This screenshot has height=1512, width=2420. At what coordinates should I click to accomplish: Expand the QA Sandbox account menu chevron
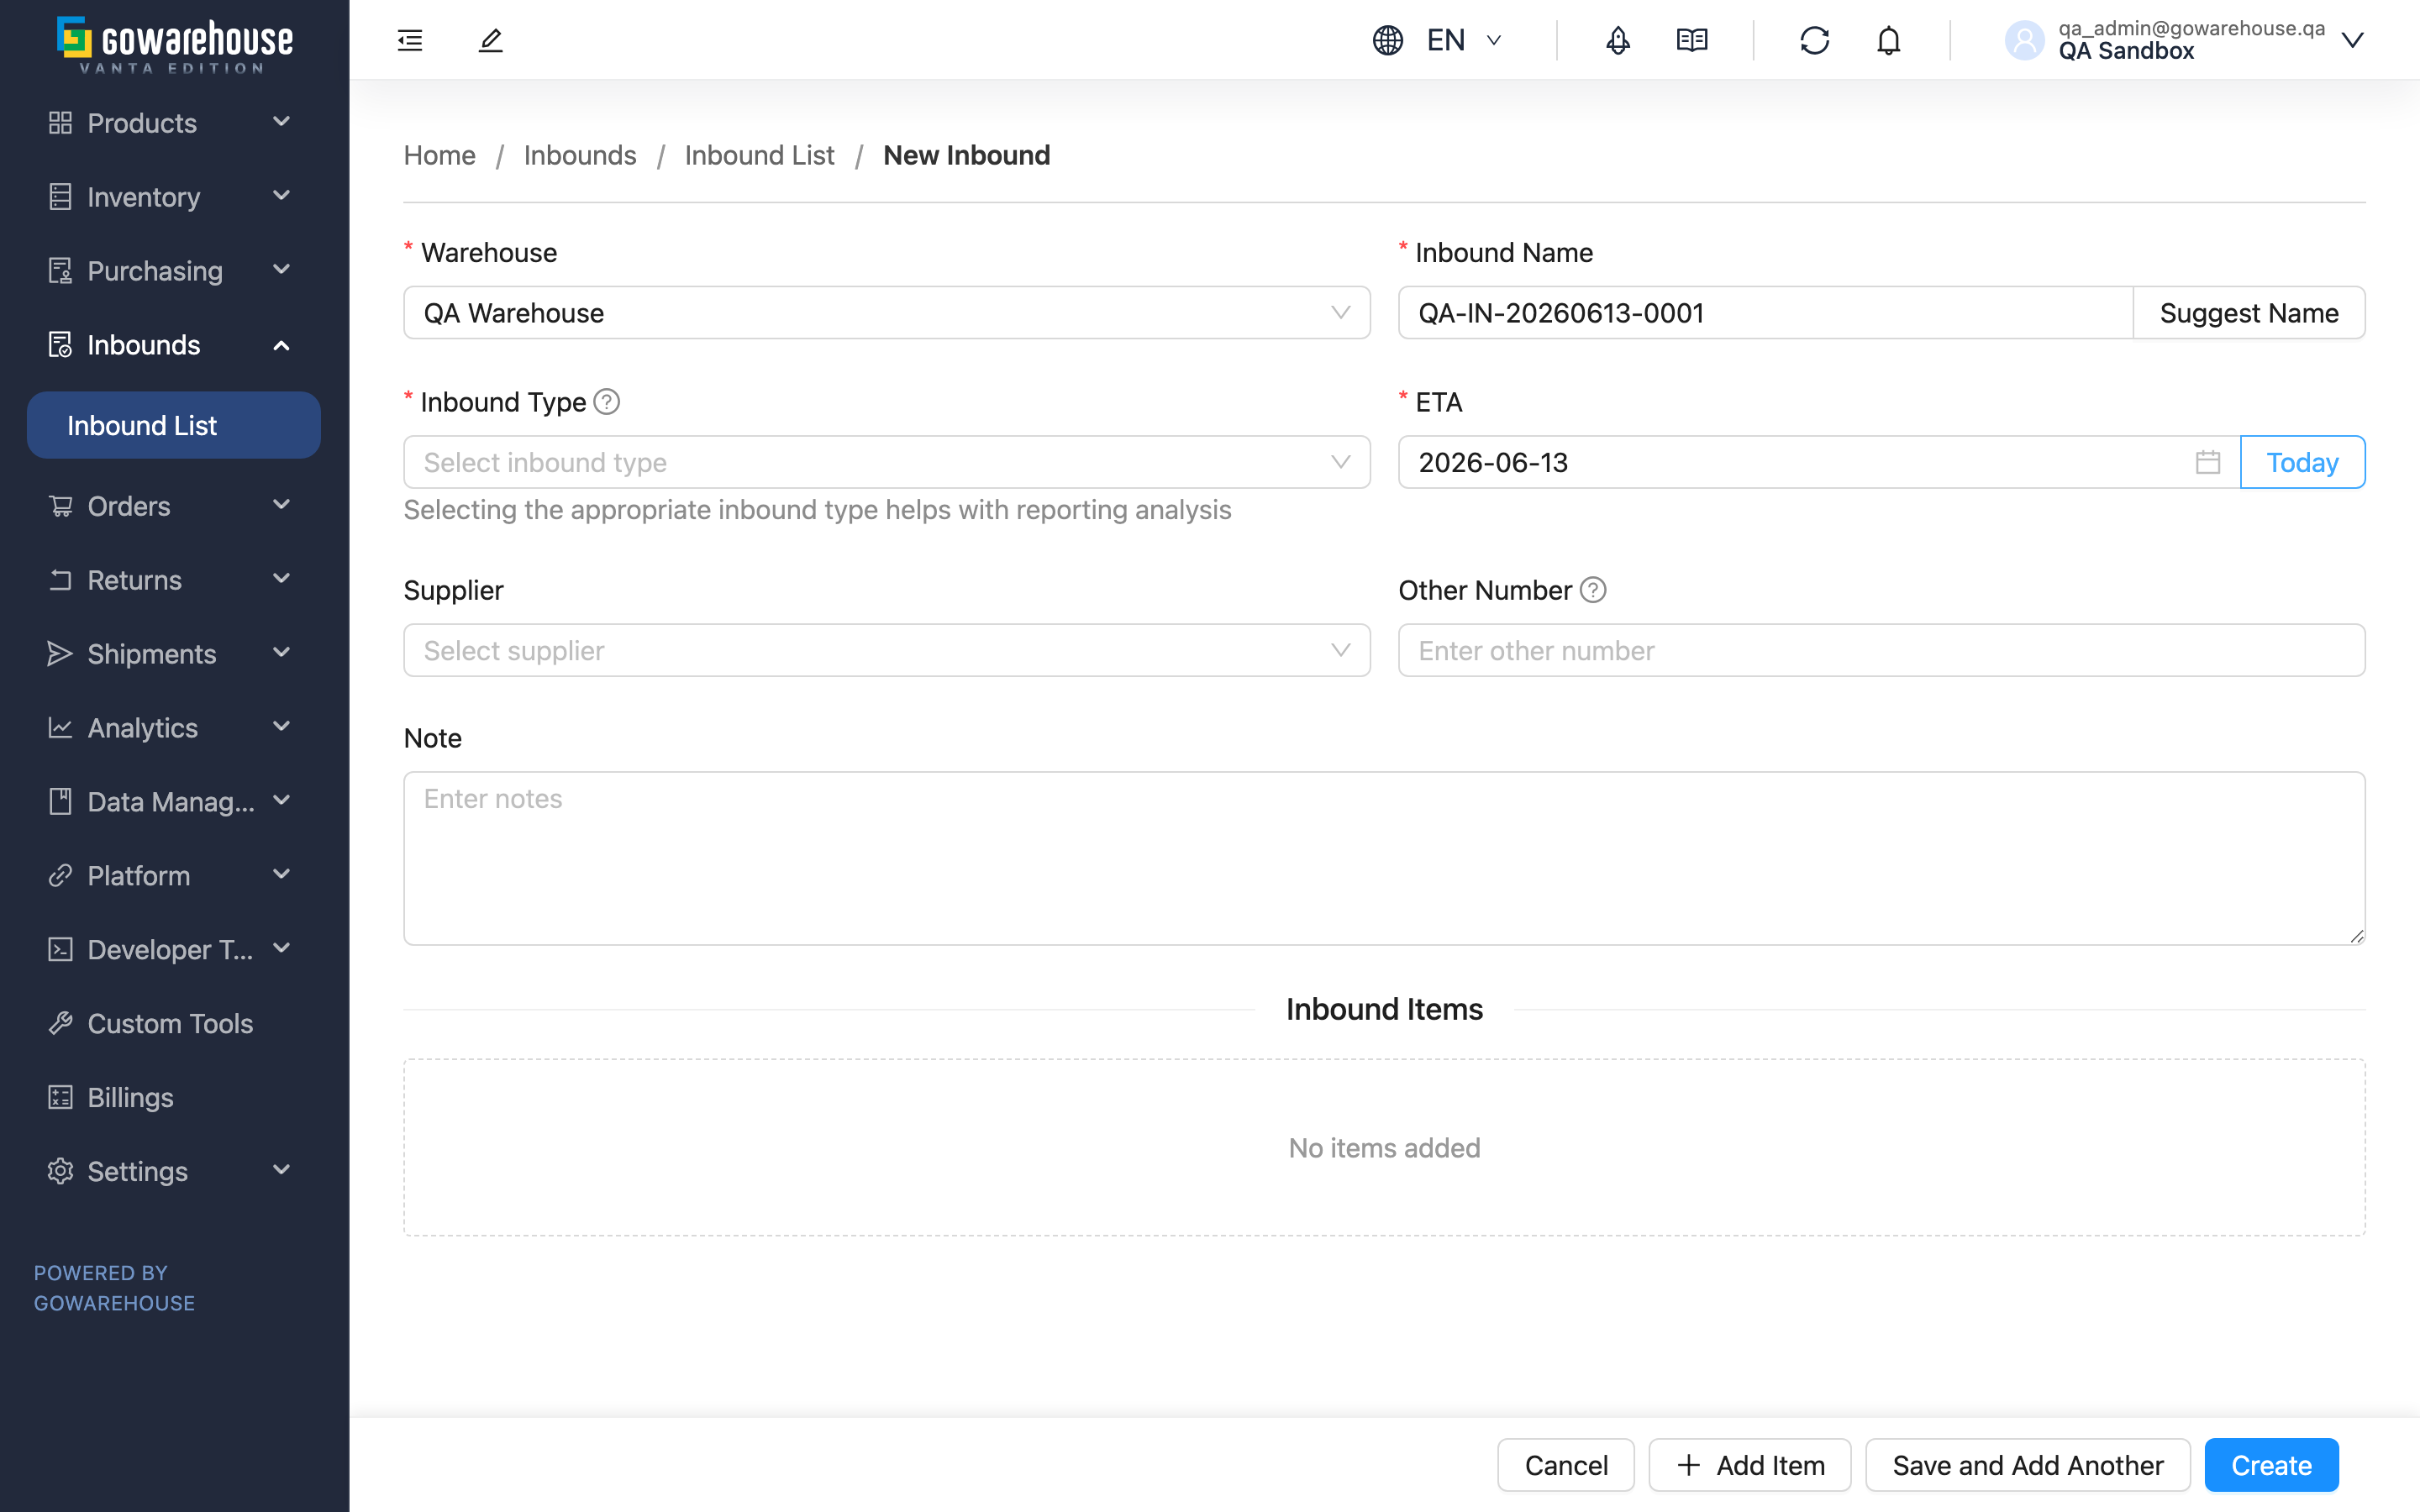pos(2352,40)
